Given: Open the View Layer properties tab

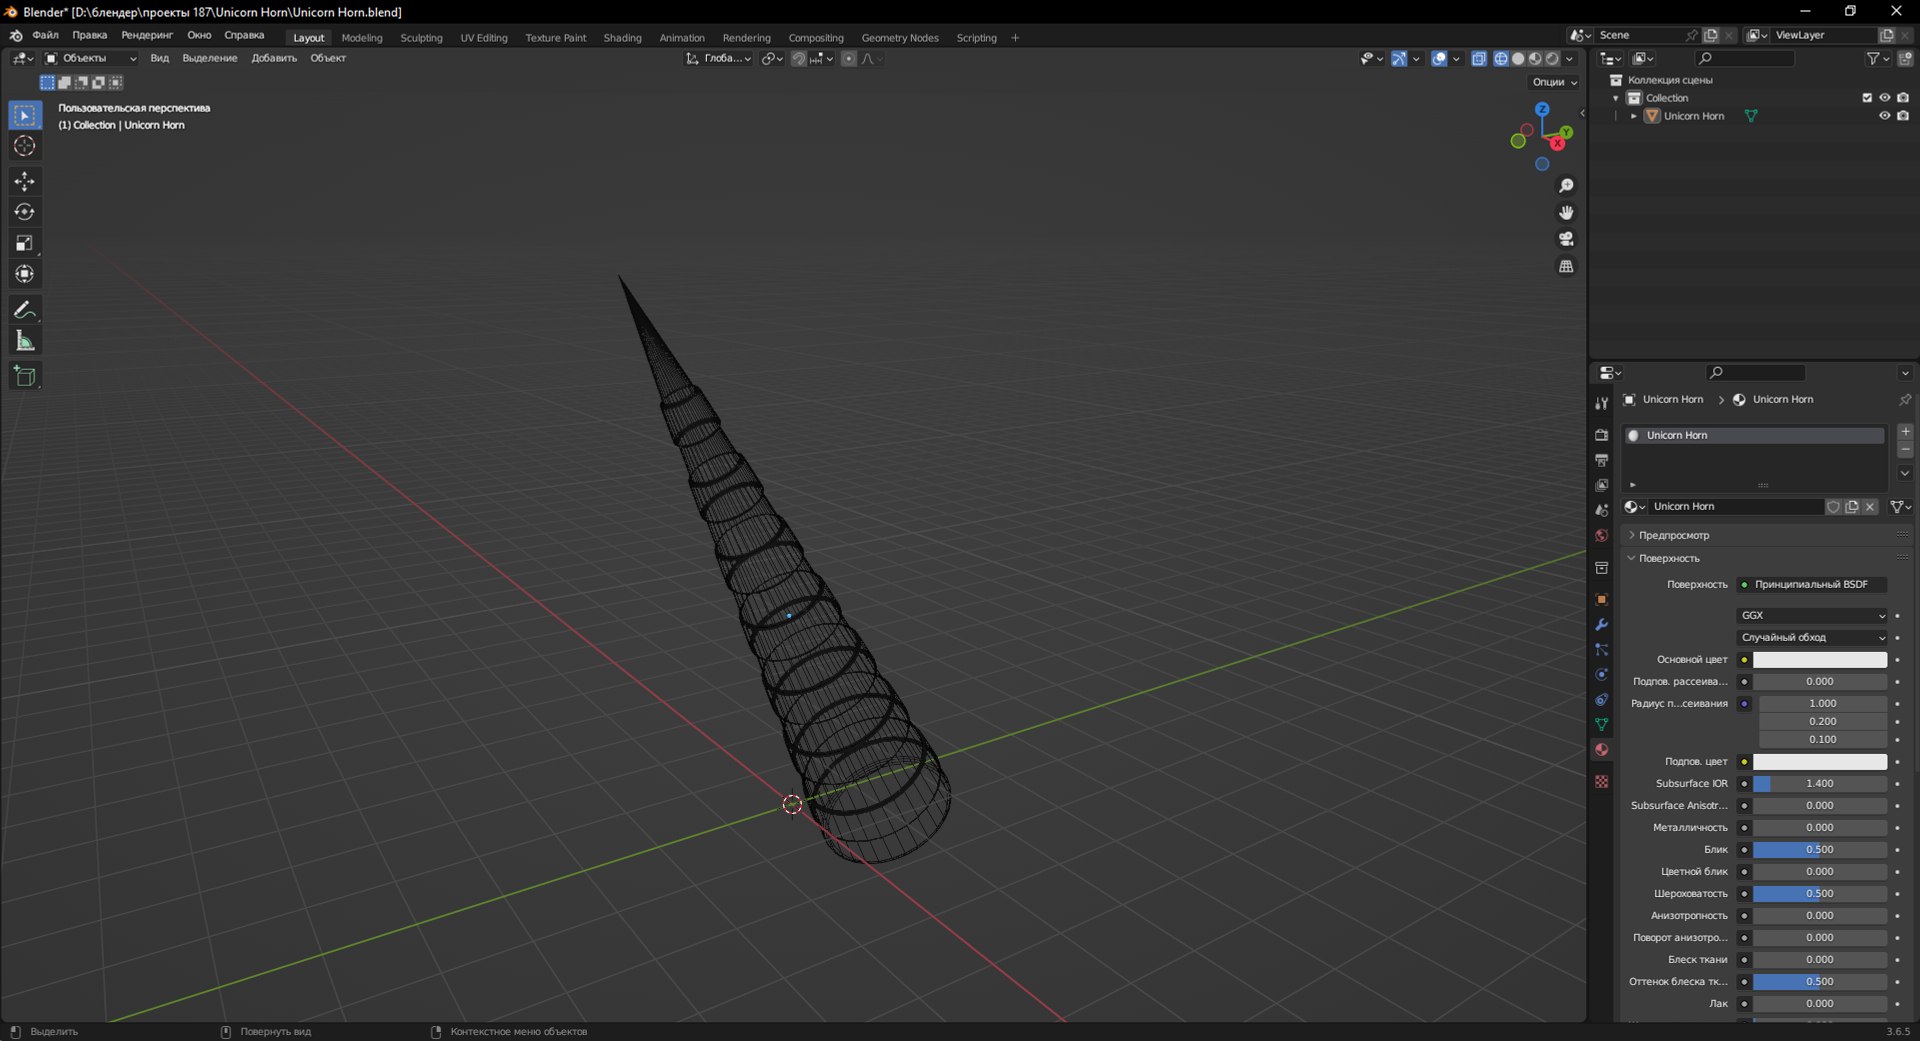Looking at the screenshot, I should click(1601, 485).
